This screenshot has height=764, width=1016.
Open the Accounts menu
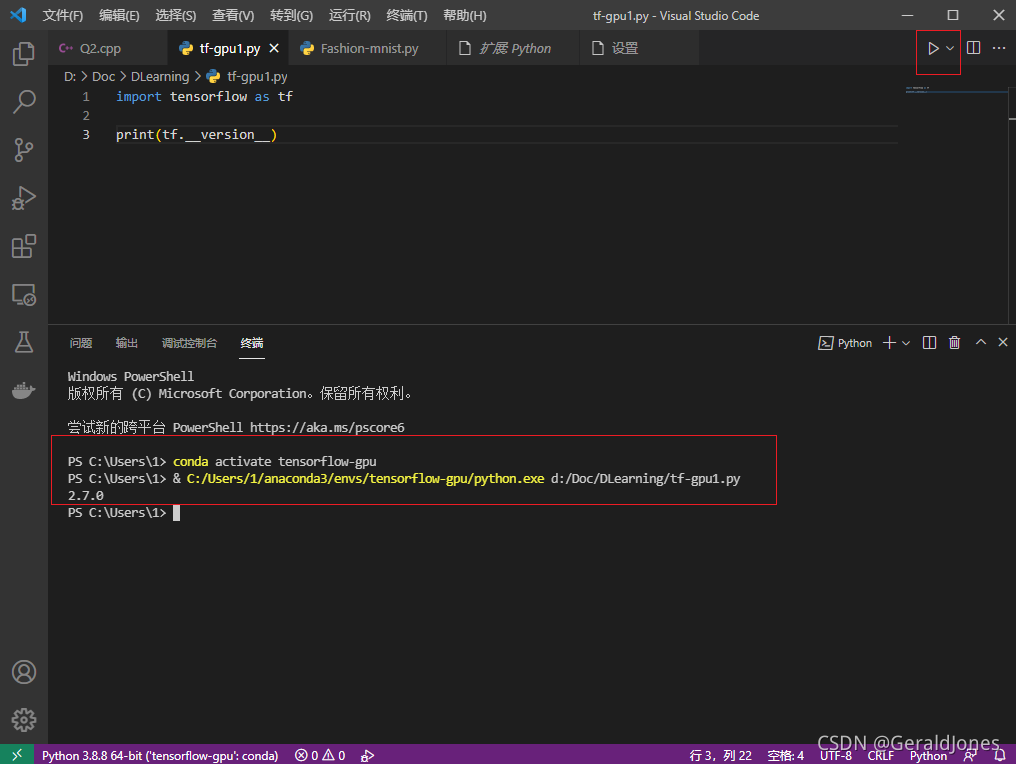pos(24,672)
